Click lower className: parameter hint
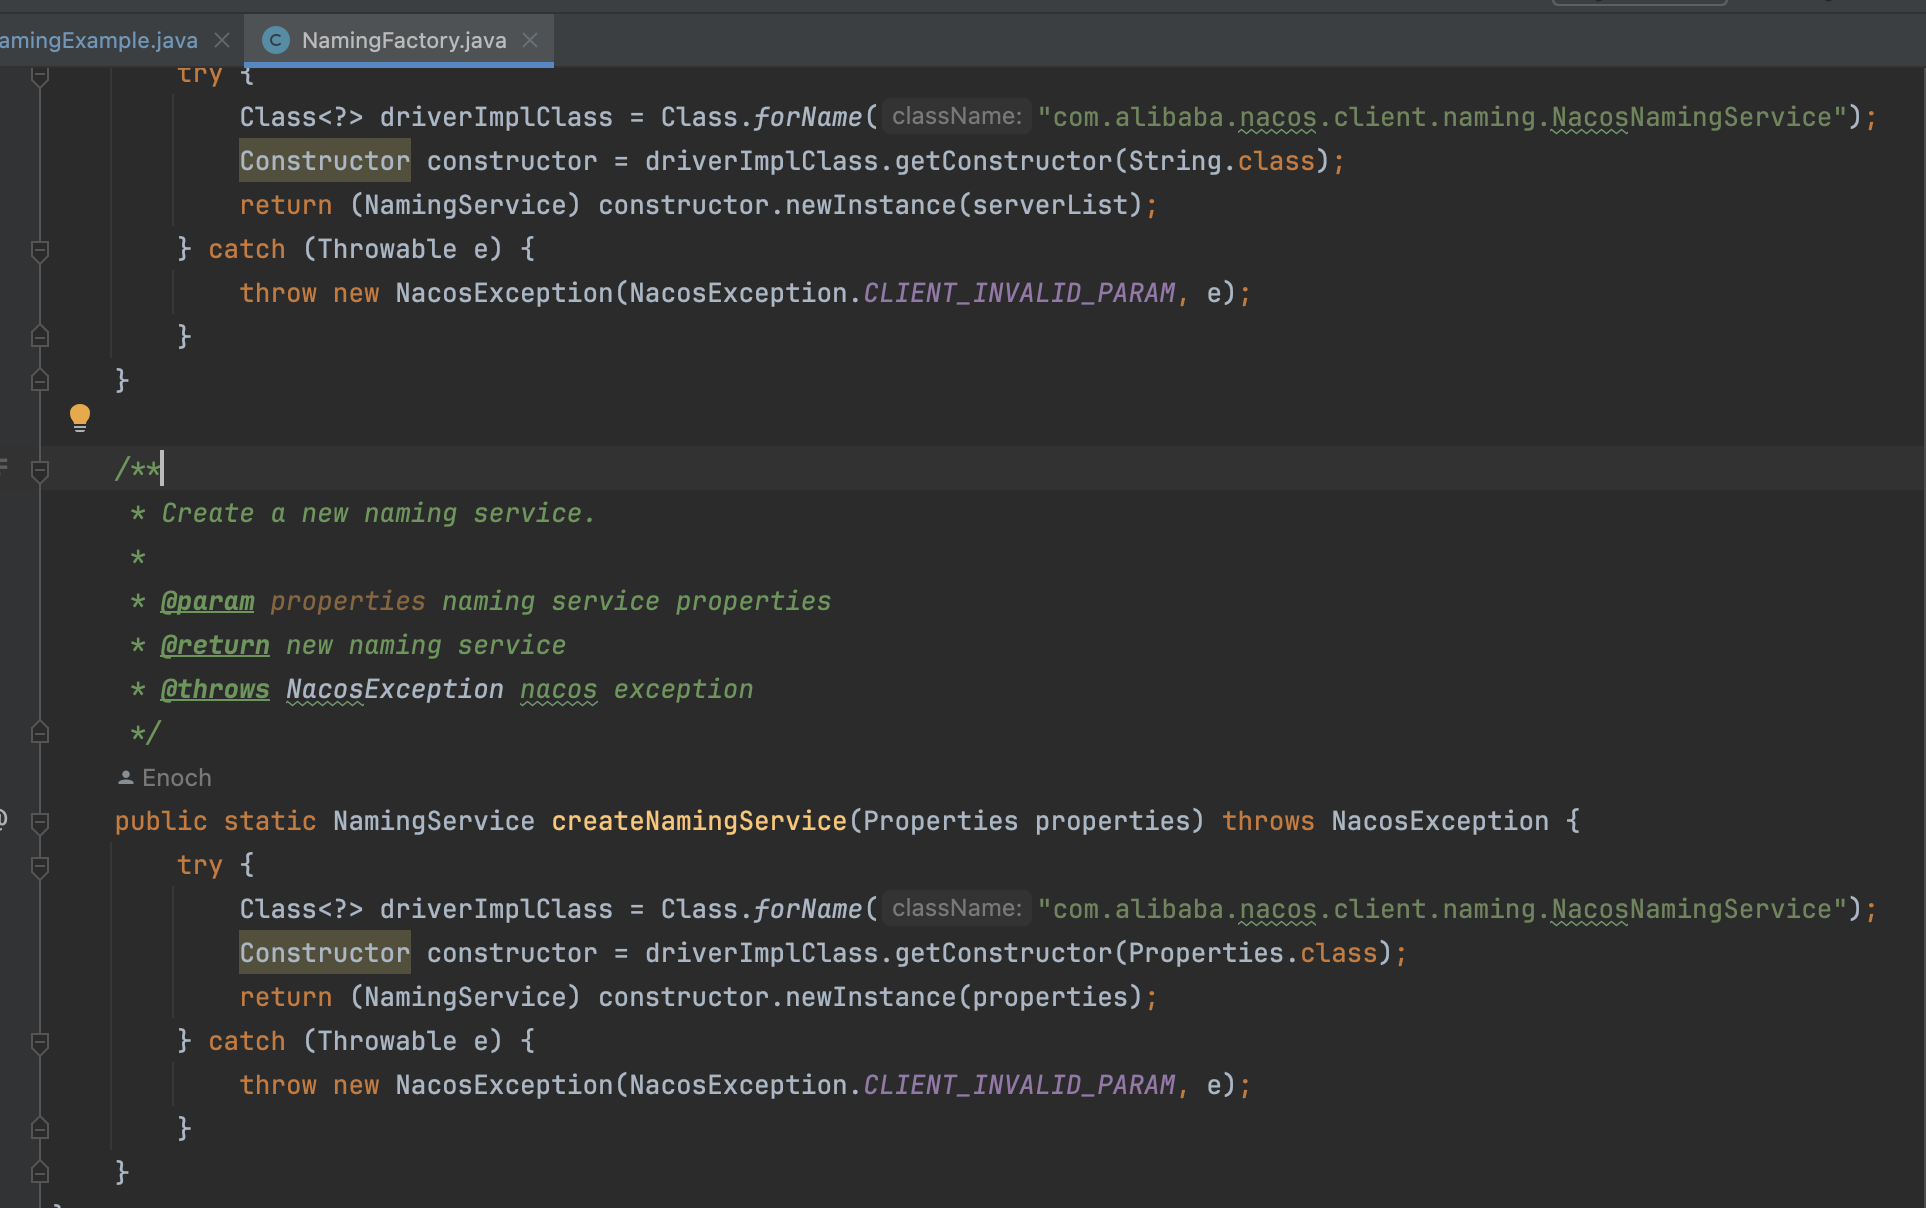Image resolution: width=1926 pixels, height=1208 pixels. coord(957,908)
